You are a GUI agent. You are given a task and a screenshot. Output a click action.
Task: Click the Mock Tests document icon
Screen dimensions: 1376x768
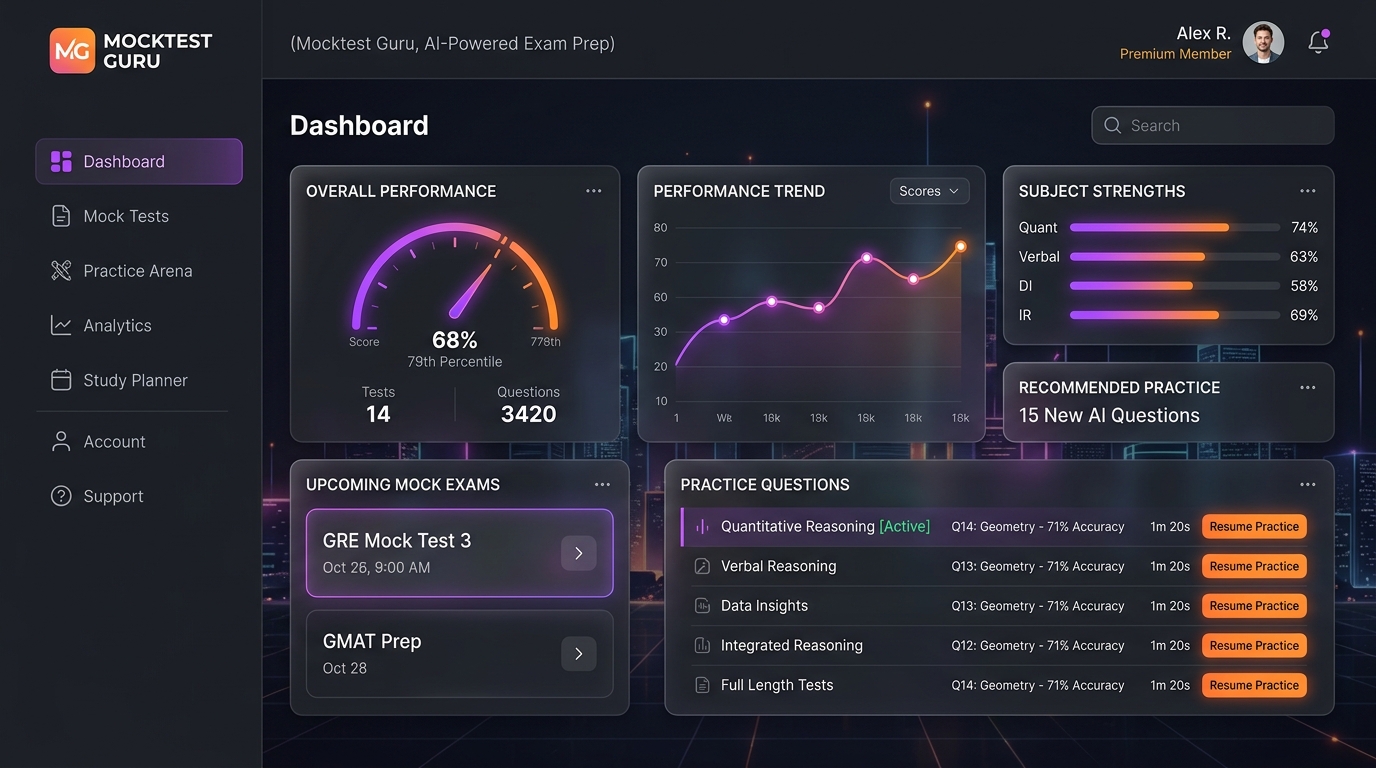61,216
